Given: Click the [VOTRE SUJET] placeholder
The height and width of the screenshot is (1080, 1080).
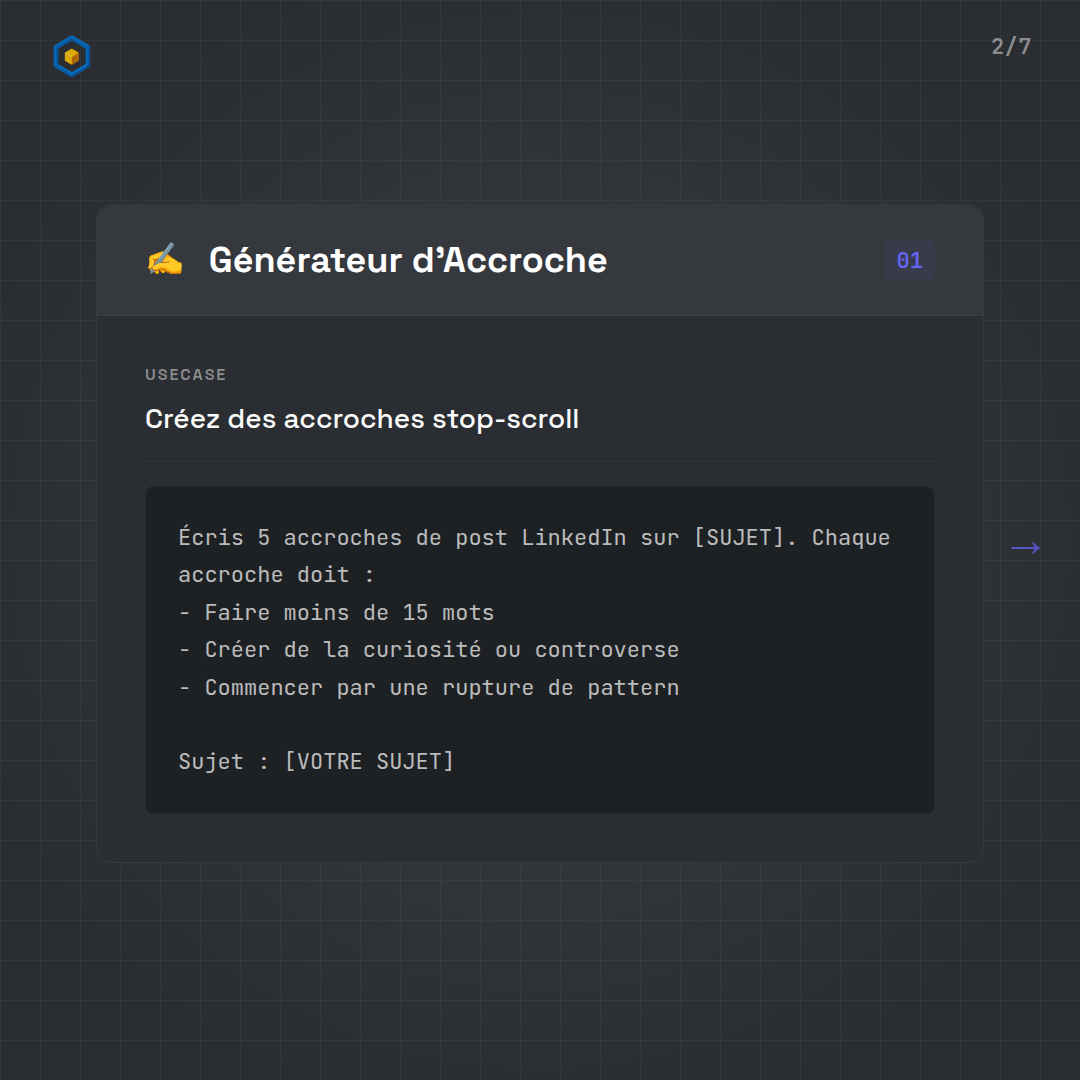Looking at the screenshot, I should click(x=369, y=761).
